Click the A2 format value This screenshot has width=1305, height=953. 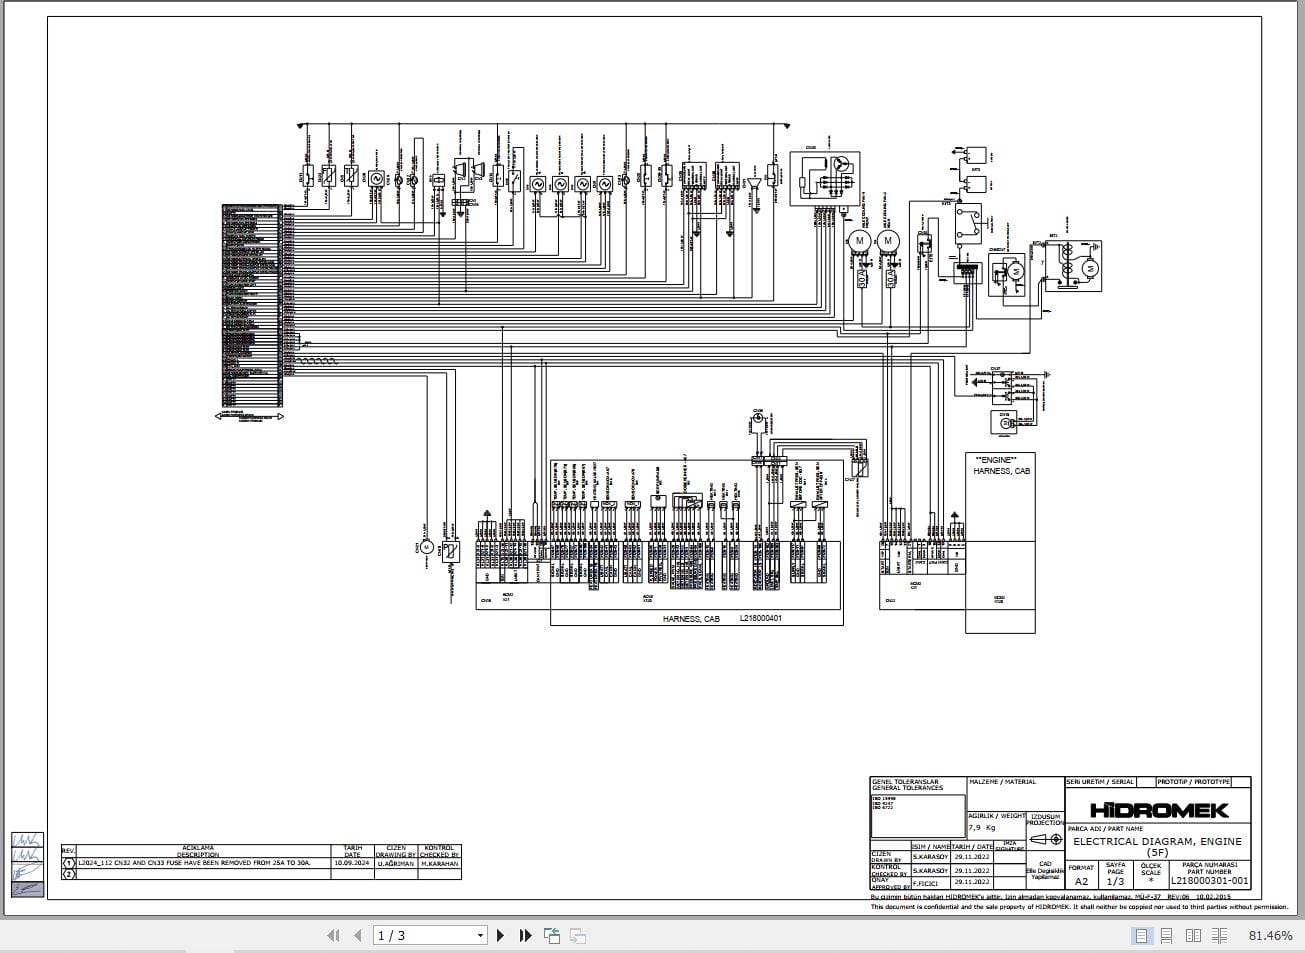click(1081, 882)
